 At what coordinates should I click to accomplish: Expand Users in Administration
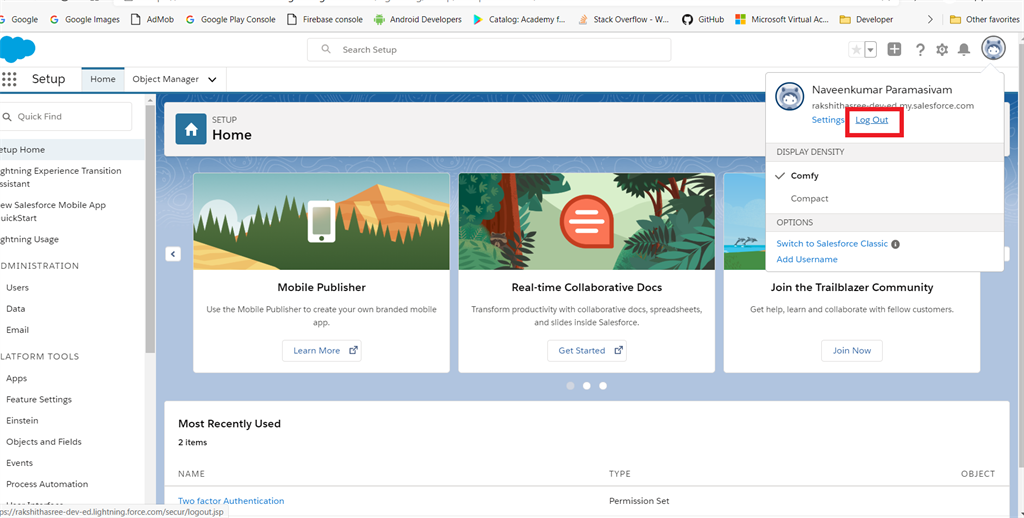click(x=18, y=287)
